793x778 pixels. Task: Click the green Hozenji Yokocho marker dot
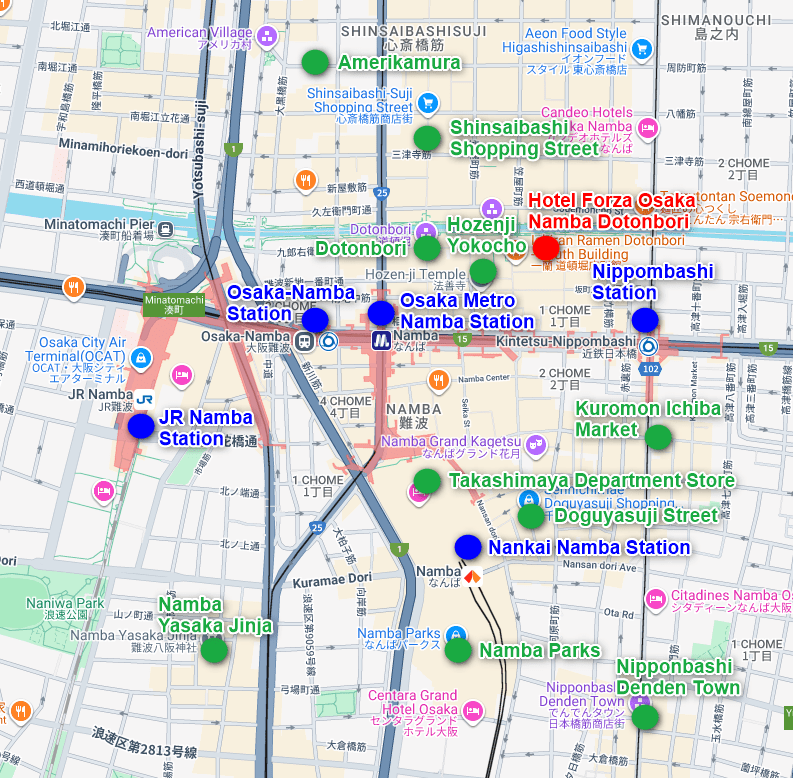click(x=483, y=271)
